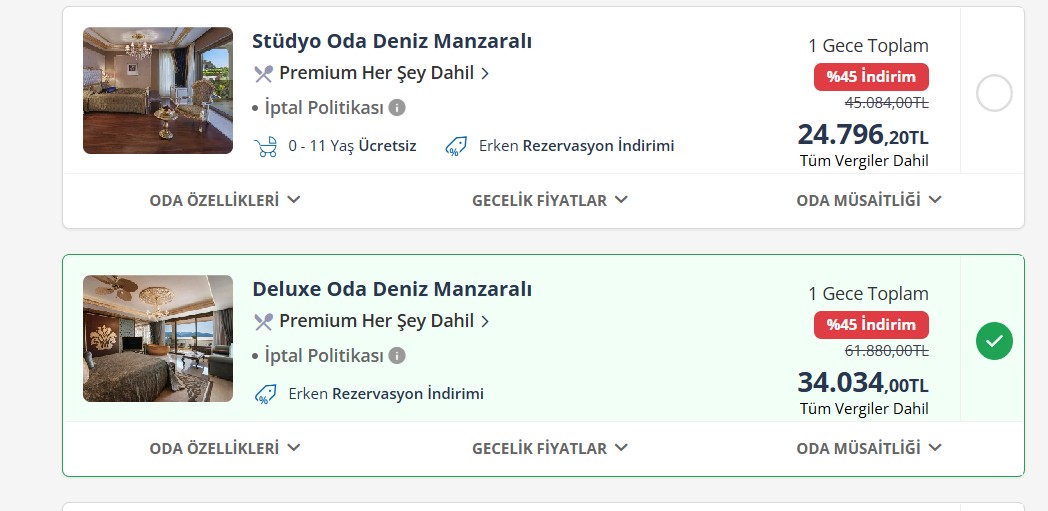1048x511 pixels.
Task: Click the baby stroller icon
Action: click(266, 146)
